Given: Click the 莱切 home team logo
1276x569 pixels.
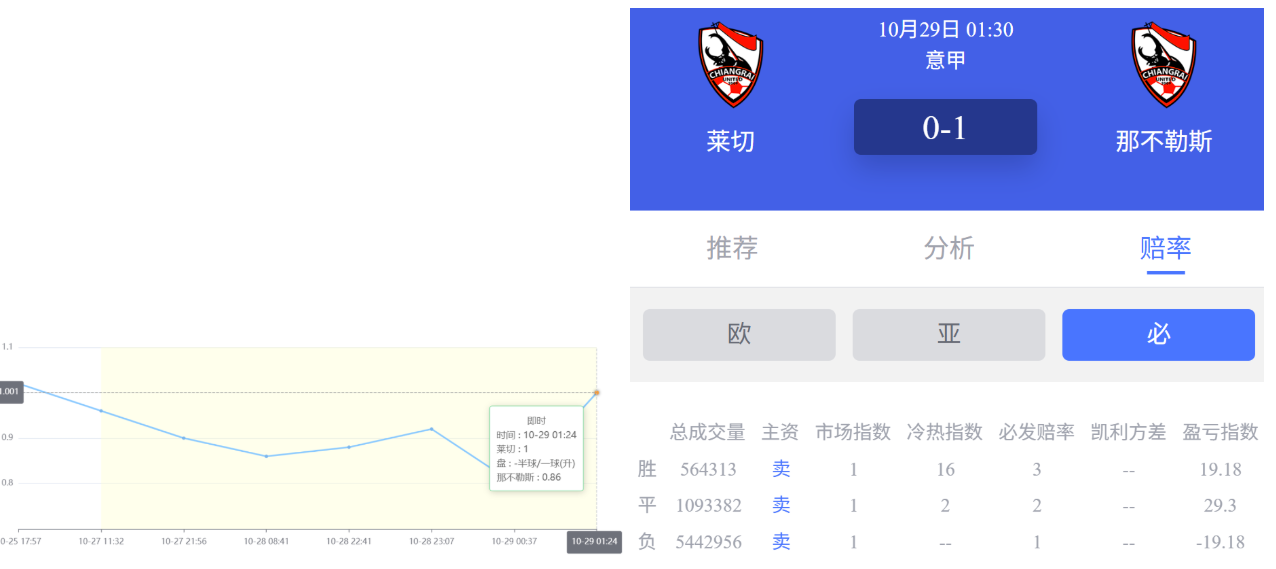Looking at the screenshot, I should point(731,66).
